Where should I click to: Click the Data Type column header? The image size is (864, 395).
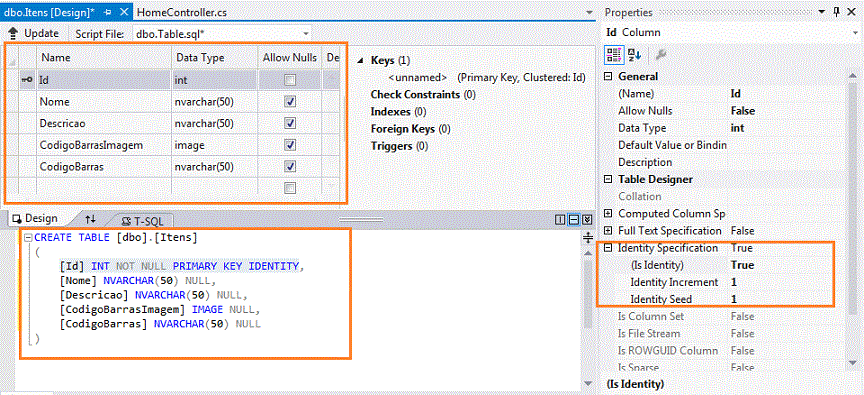[215, 57]
